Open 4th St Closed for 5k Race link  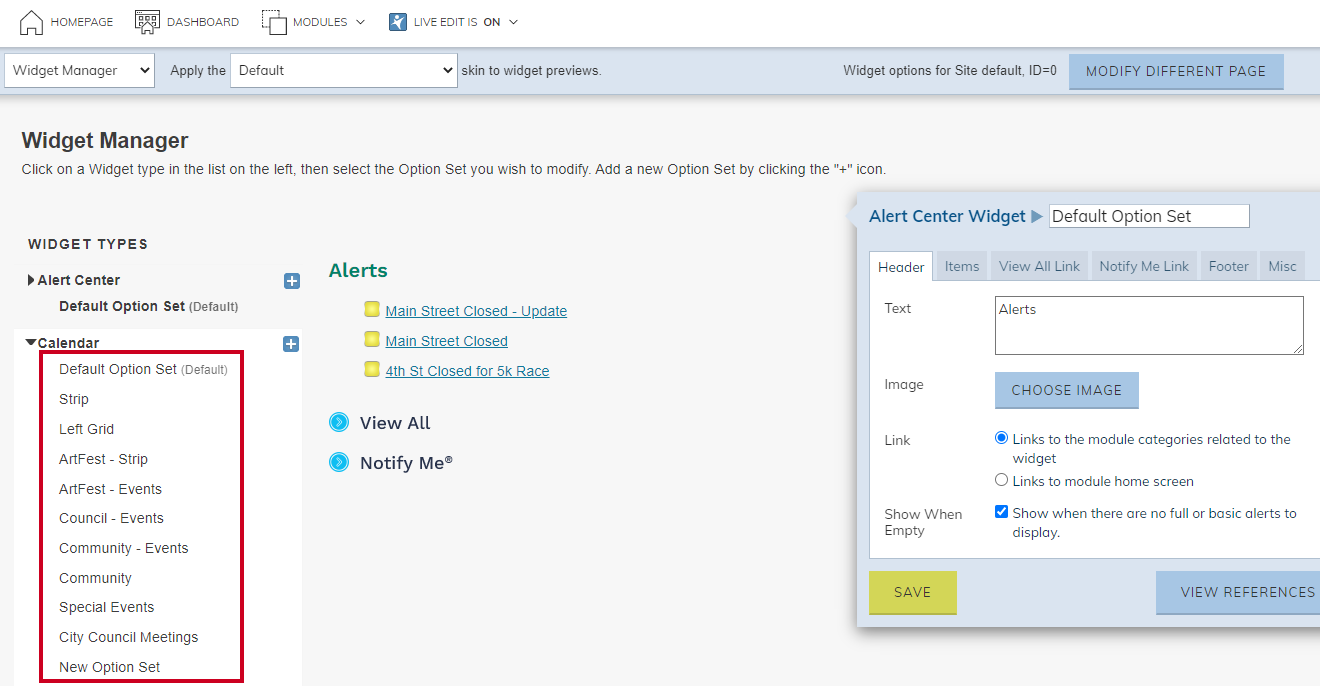[467, 371]
